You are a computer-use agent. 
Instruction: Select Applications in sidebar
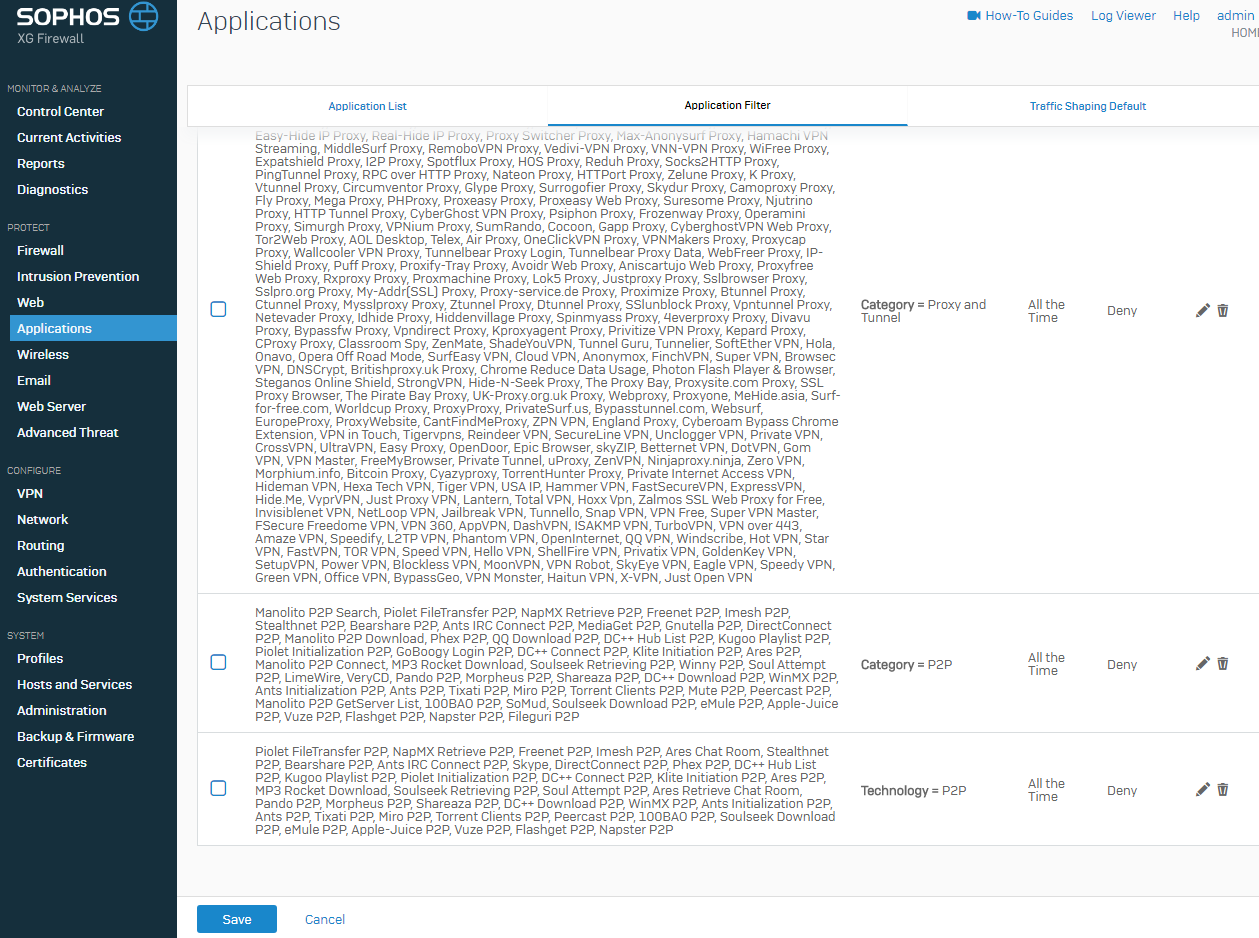coord(93,328)
